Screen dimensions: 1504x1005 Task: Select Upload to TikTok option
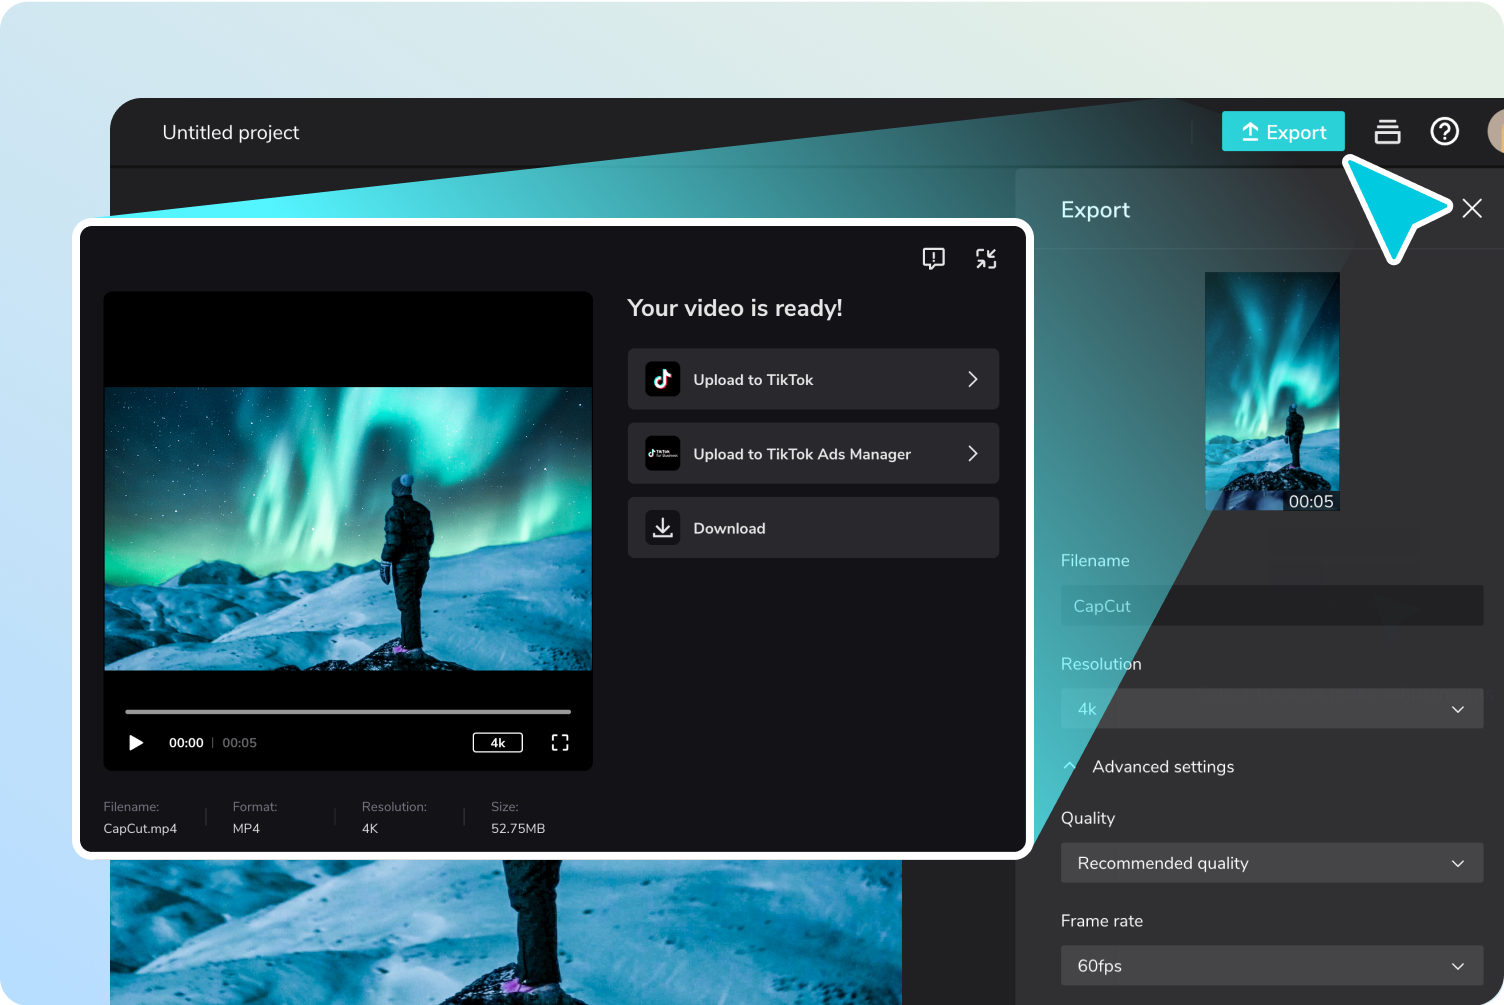[812, 379]
